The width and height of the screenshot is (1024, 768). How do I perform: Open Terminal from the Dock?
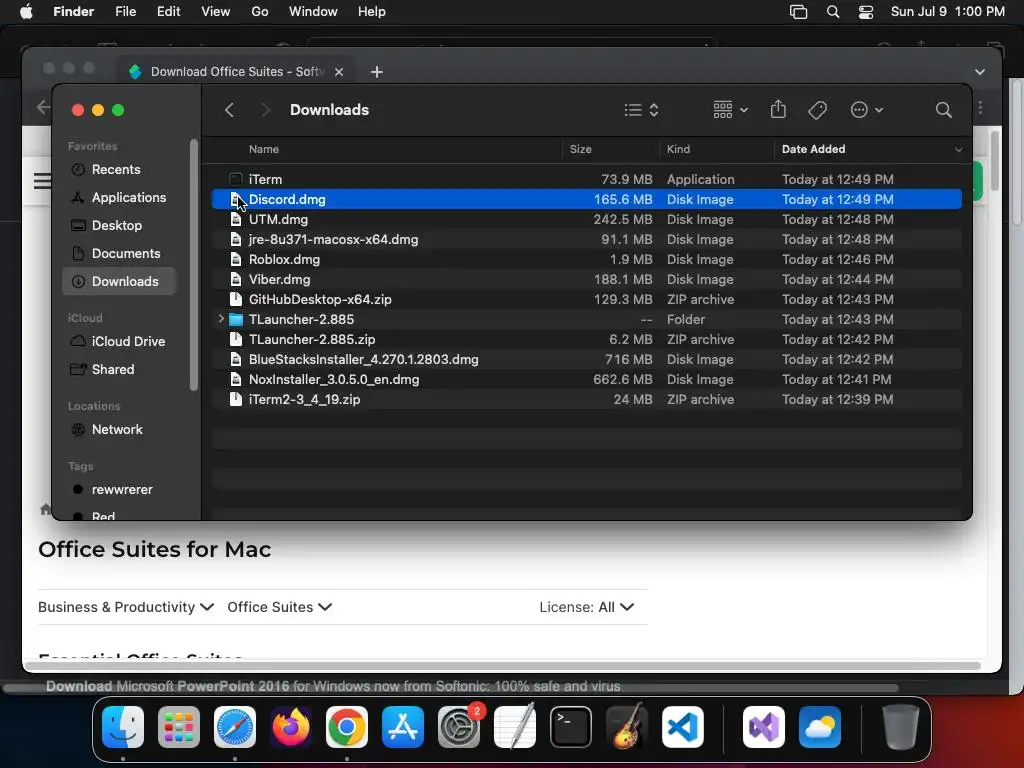[x=571, y=727]
